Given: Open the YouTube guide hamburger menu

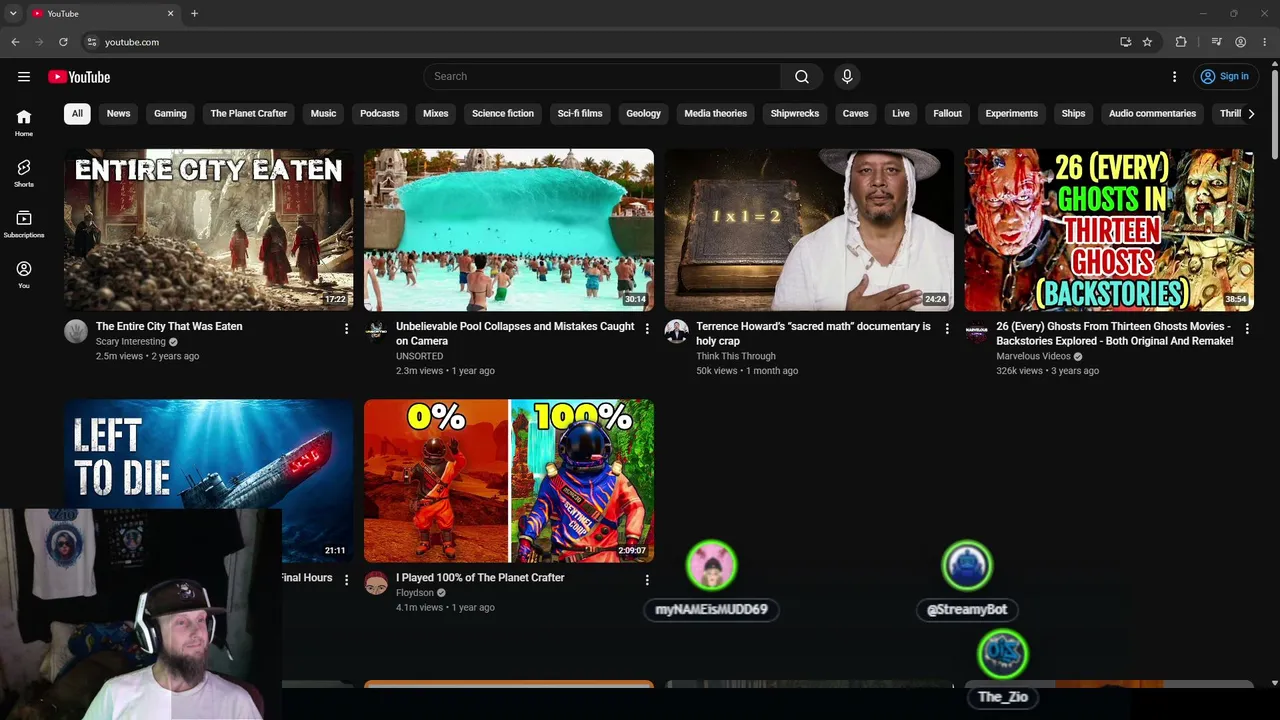Looking at the screenshot, I should point(24,77).
